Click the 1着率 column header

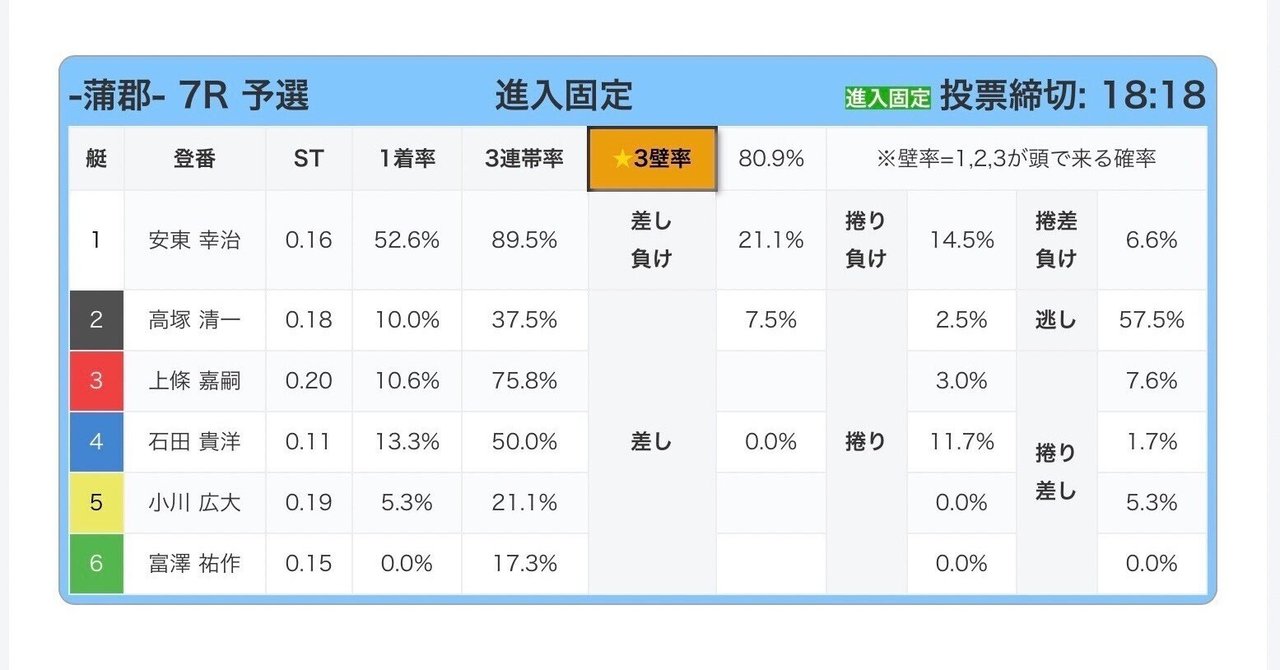click(406, 159)
